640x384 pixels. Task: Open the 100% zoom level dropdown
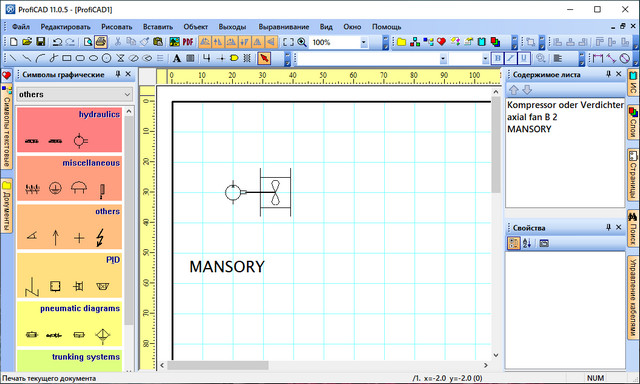tap(363, 42)
